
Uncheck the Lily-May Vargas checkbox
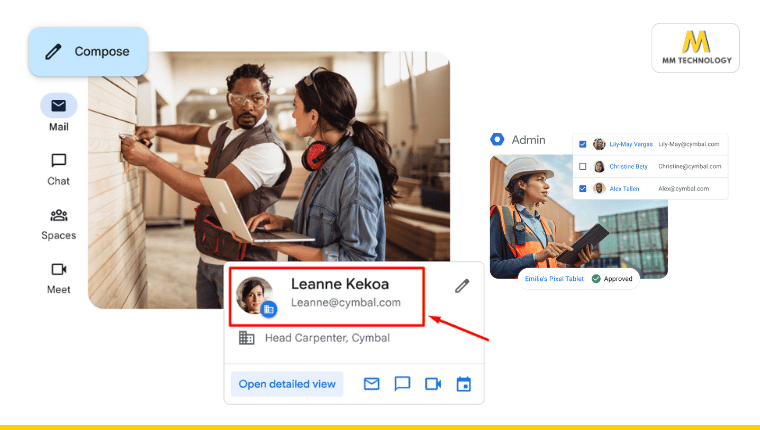pos(583,144)
